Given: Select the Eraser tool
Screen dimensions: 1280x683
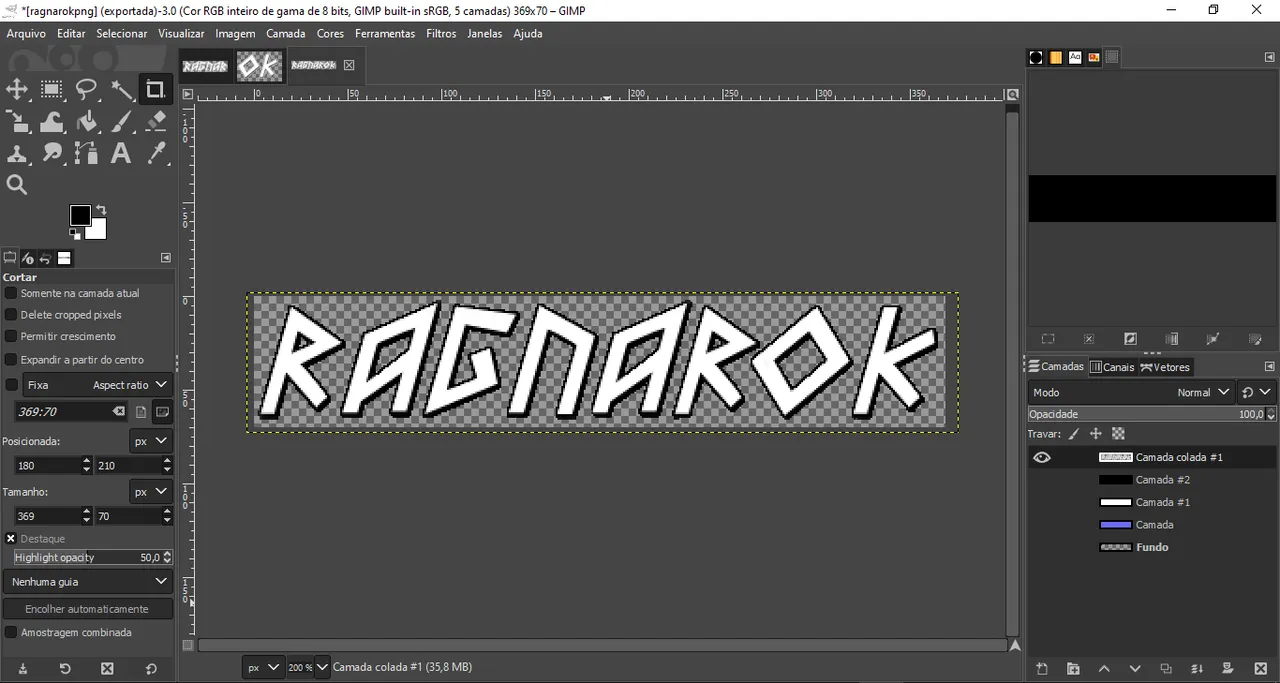Looking at the screenshot, I should click(156, 122).
